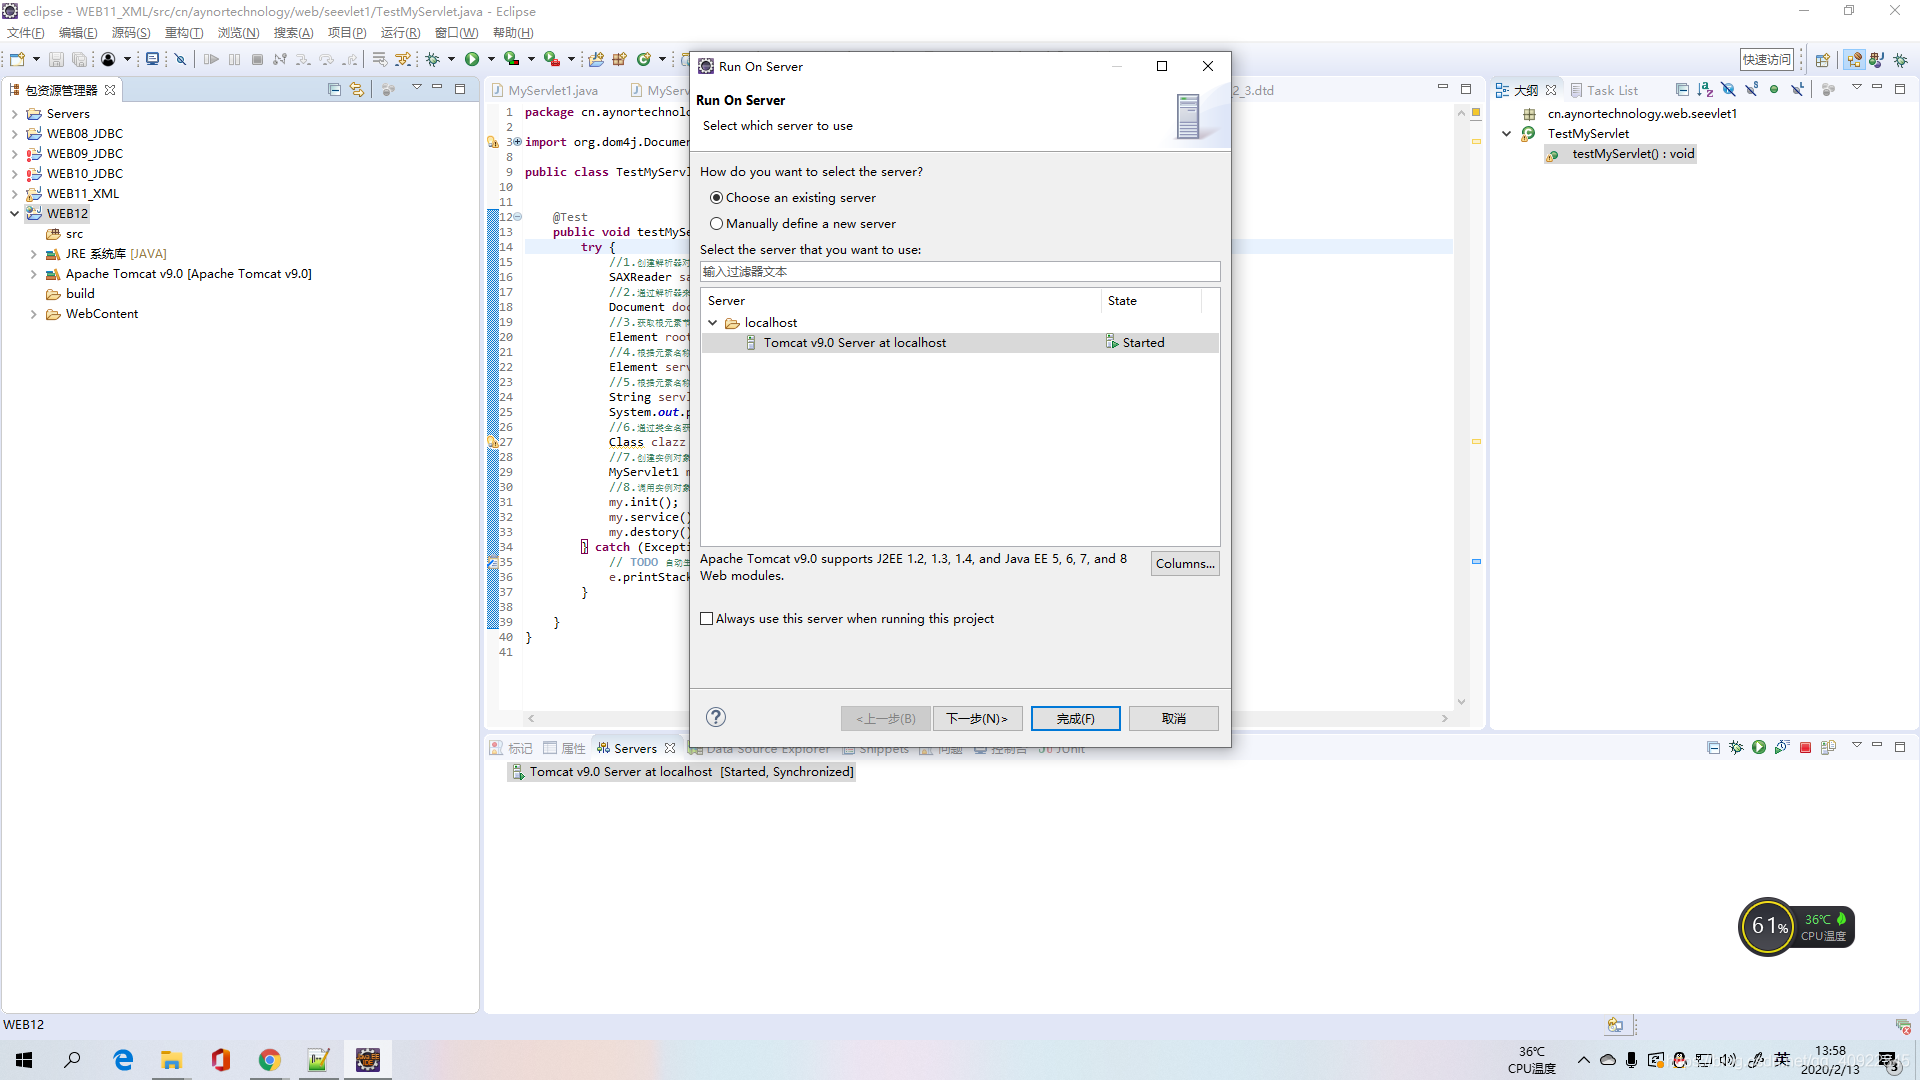
Task: Expand the WebContent folder
Action: [x=33, y=314]
